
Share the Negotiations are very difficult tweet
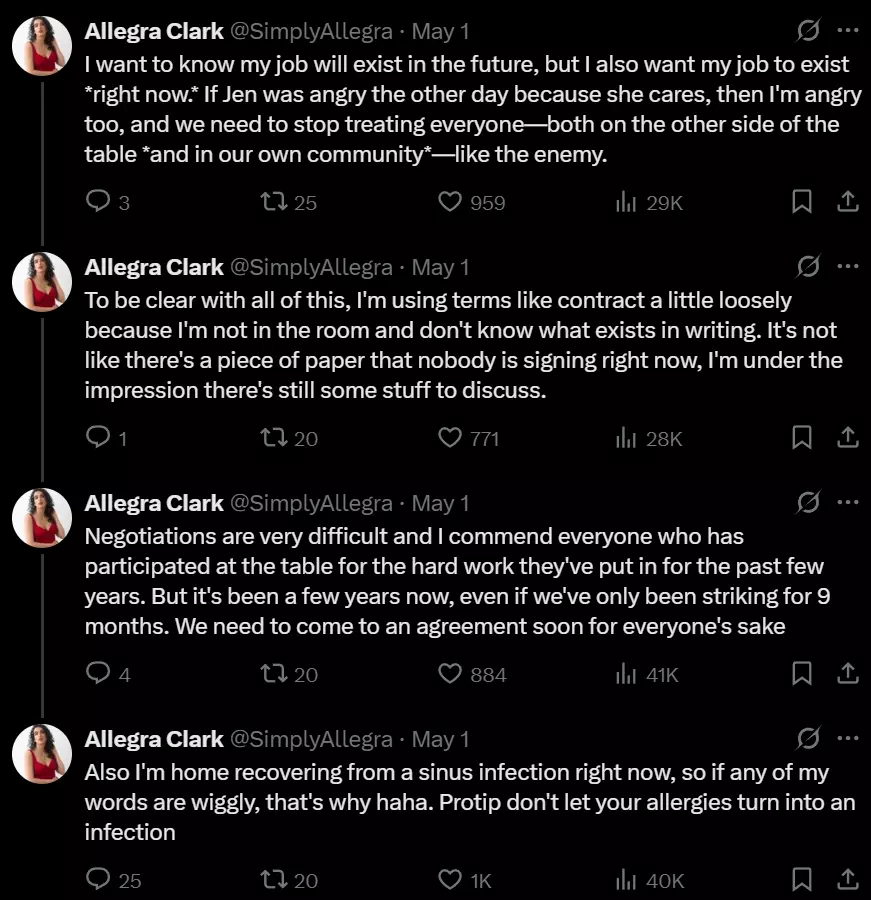pyautogui.click(x=847, y=673)
